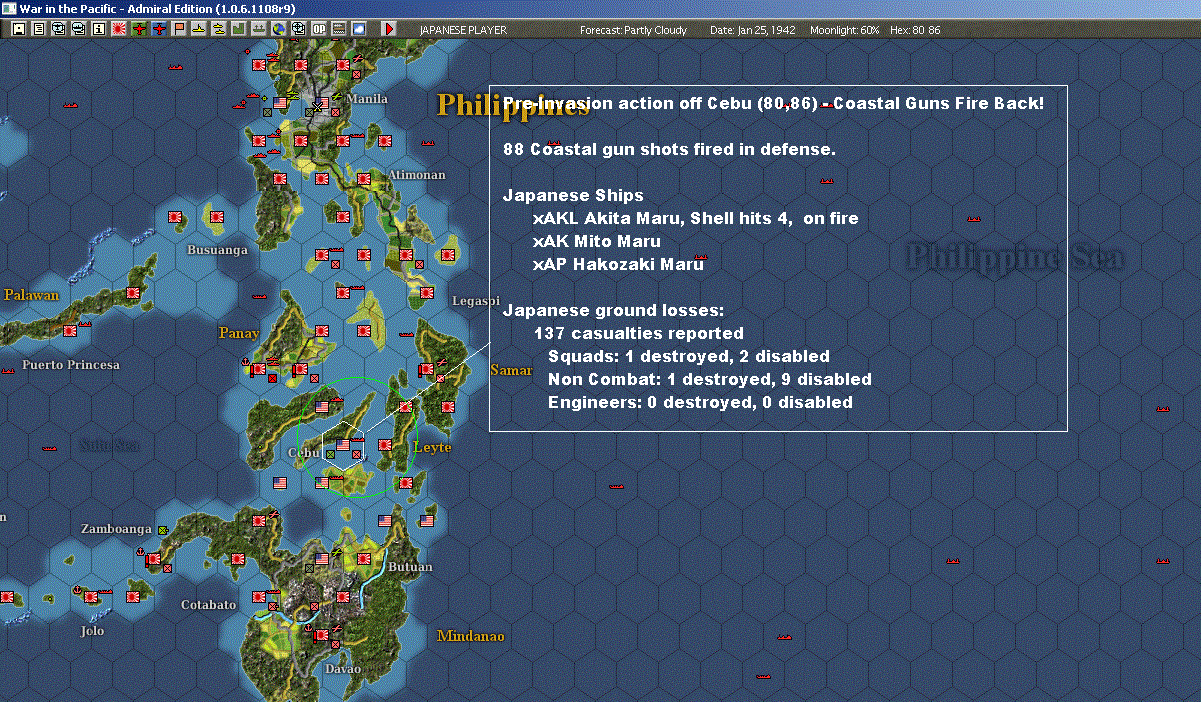This screenshot has height=702, width=1201.
Task: Click the Mindanao island label
Action: (x=471, y=636)
